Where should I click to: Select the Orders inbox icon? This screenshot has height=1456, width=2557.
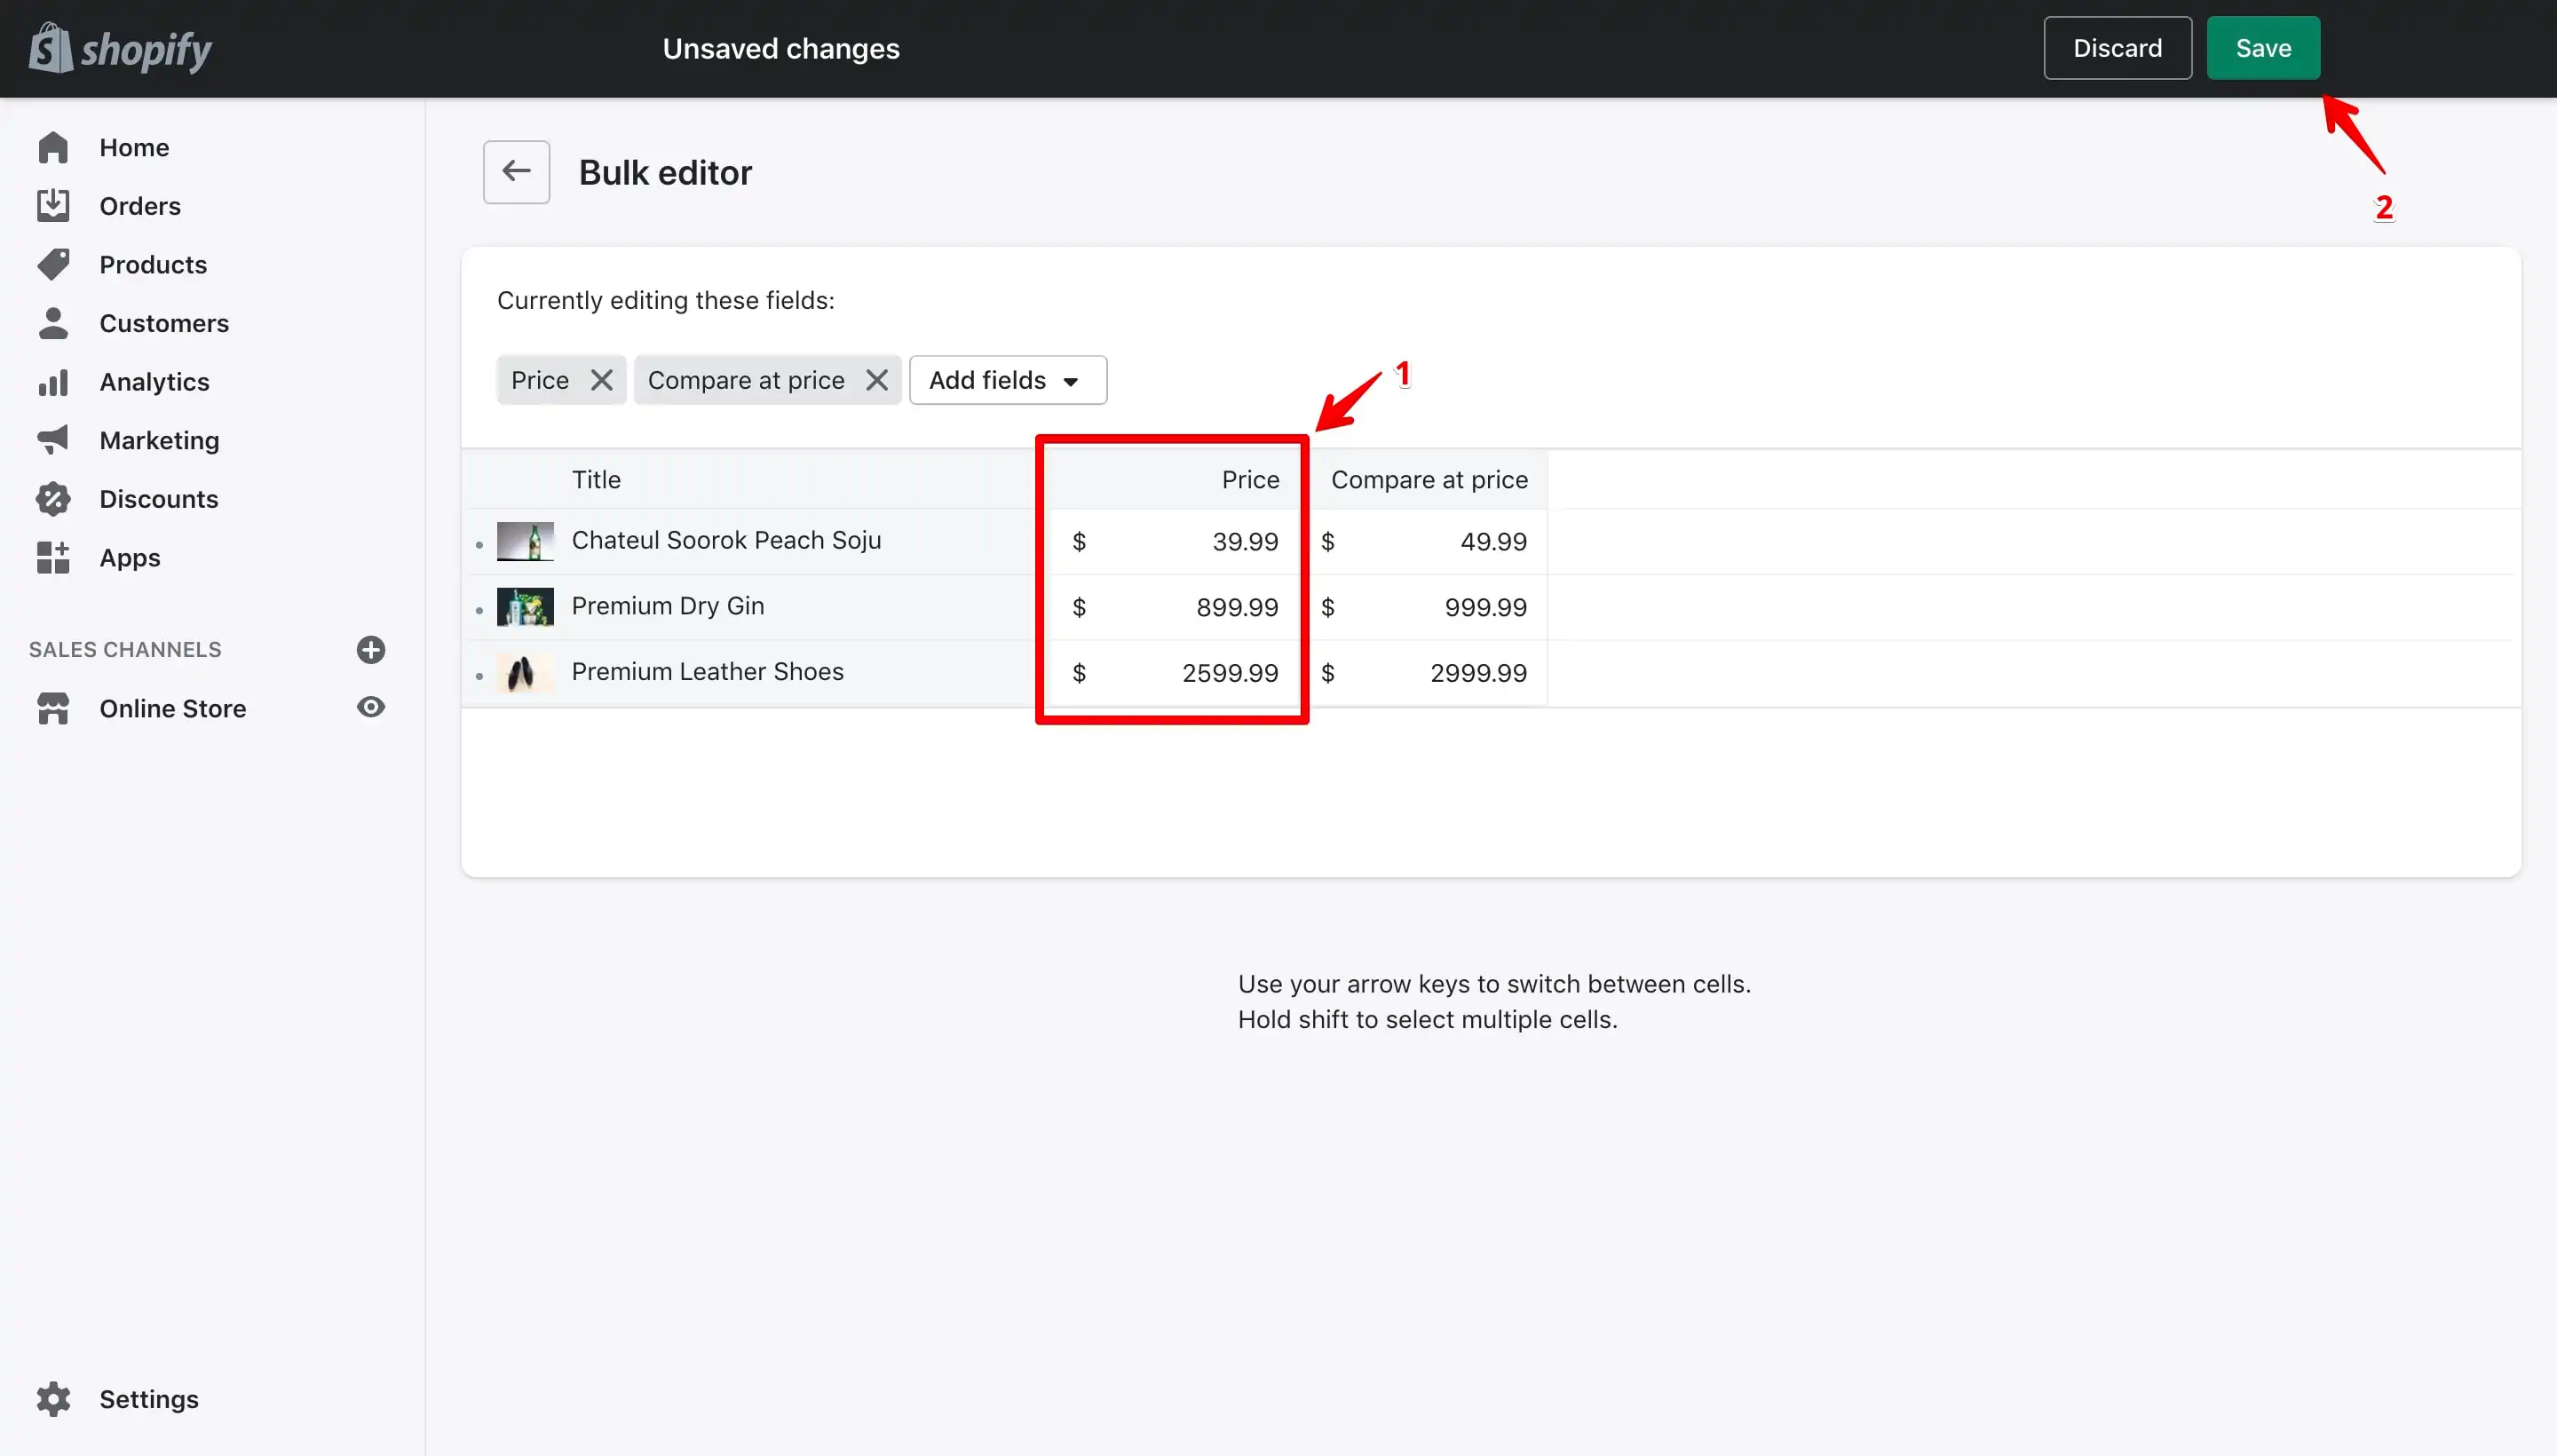pos(53,206)
